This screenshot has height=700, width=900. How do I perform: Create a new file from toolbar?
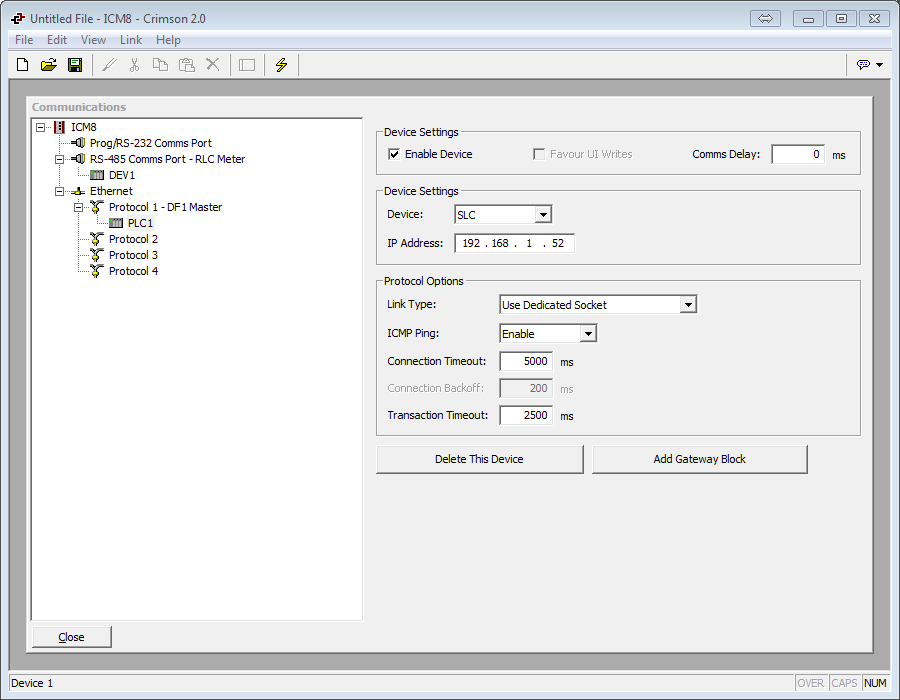pos(22,65)
